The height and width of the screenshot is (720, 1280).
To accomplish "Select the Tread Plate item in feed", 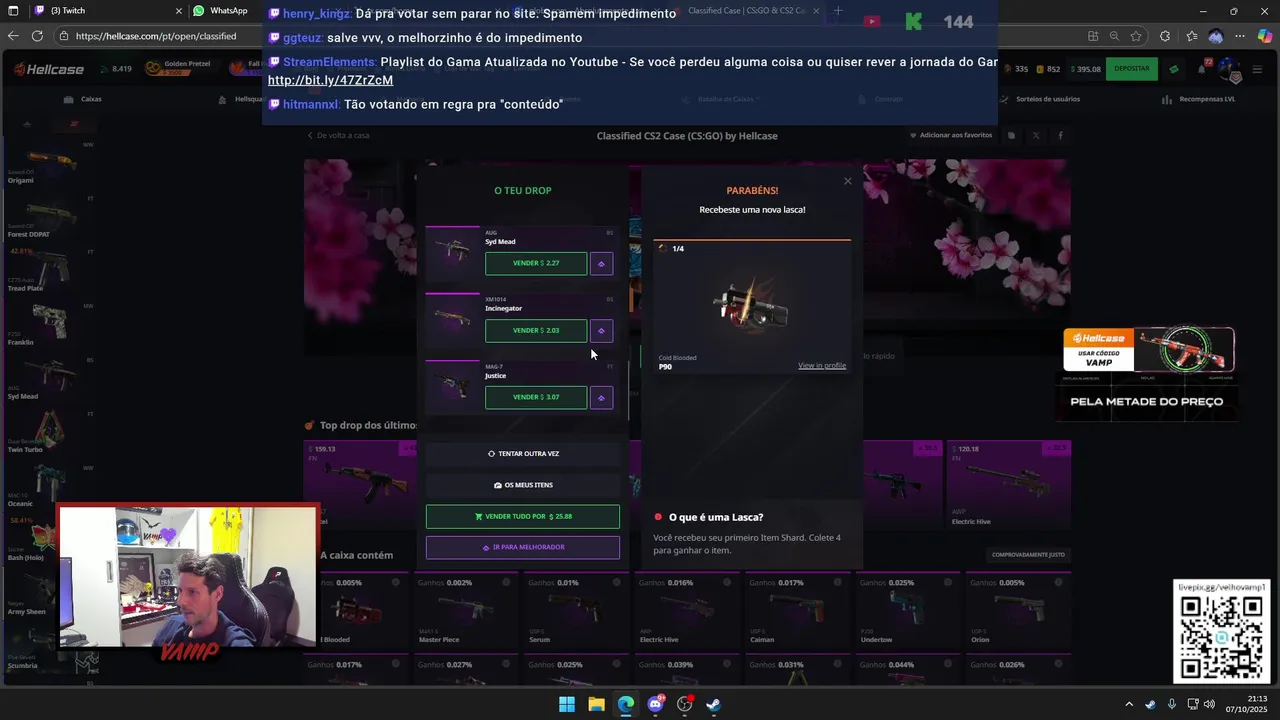I will pos(50,272).
